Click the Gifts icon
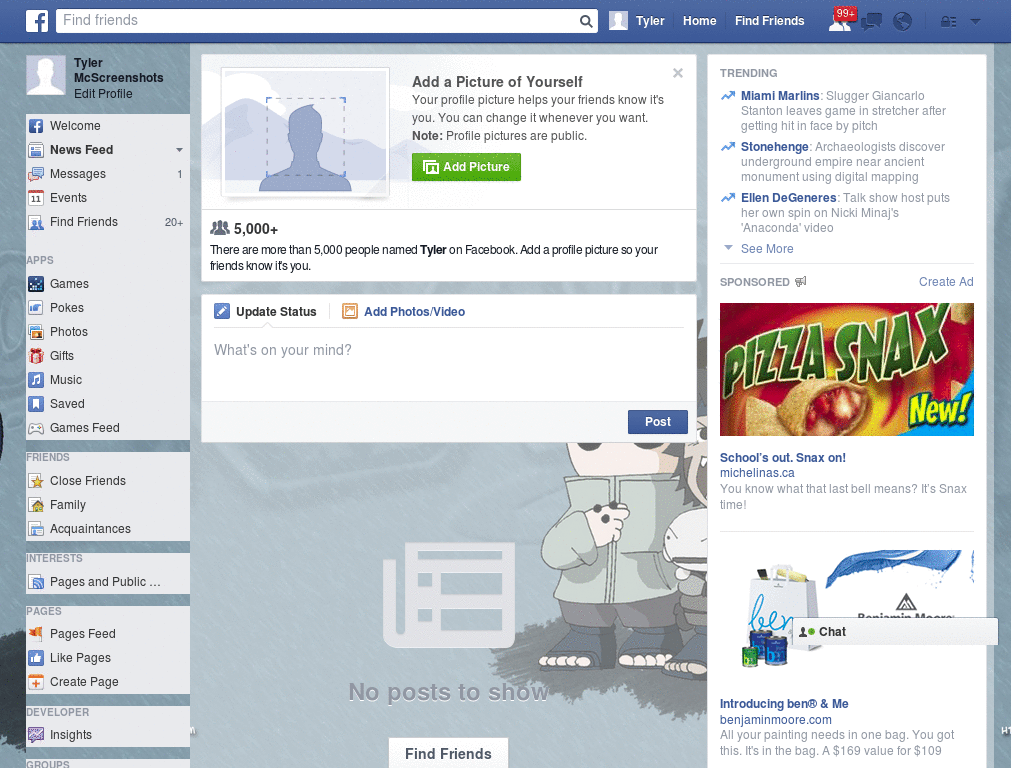 [36, 356]
